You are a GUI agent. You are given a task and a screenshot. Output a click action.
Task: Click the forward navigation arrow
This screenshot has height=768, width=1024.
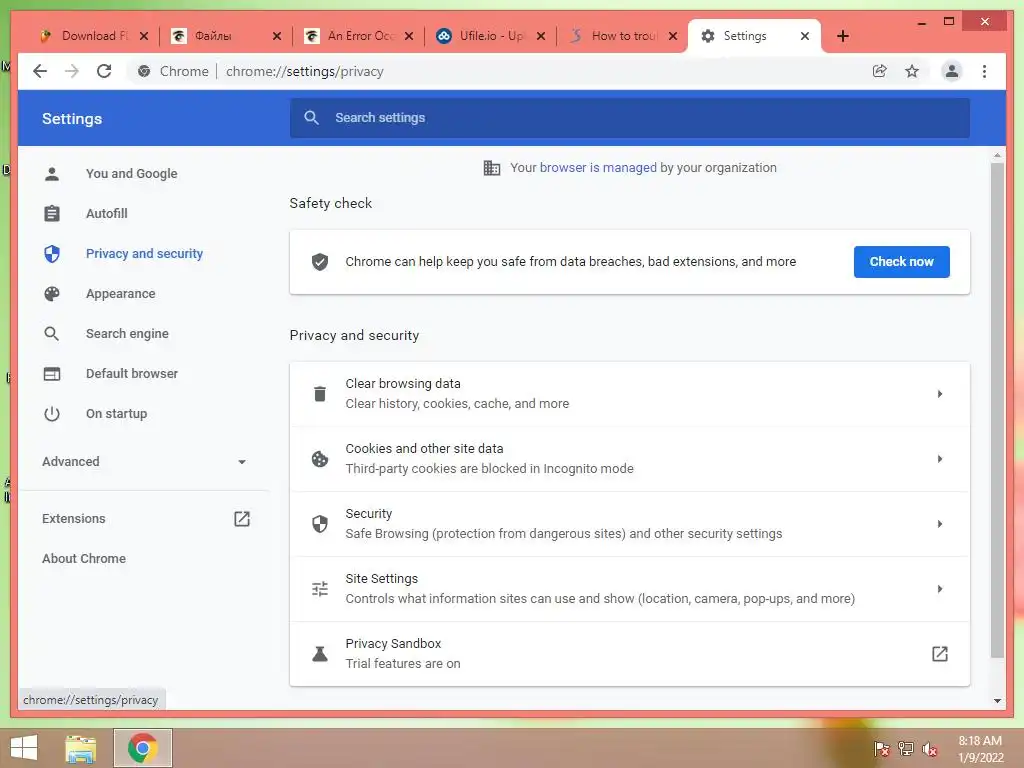click(x=72, y=71)
